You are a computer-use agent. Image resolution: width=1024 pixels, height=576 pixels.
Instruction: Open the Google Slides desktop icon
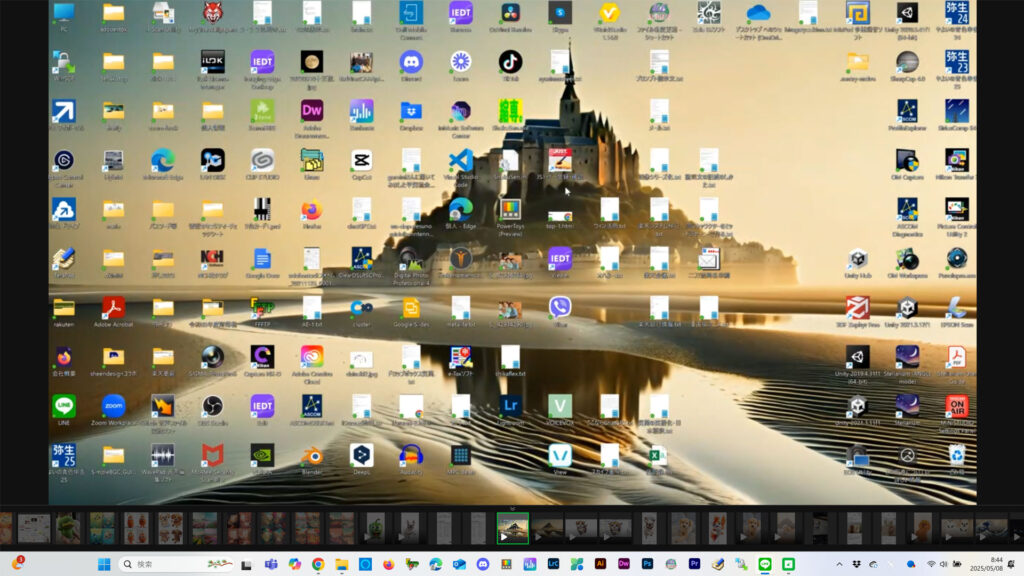coord(411,308)
